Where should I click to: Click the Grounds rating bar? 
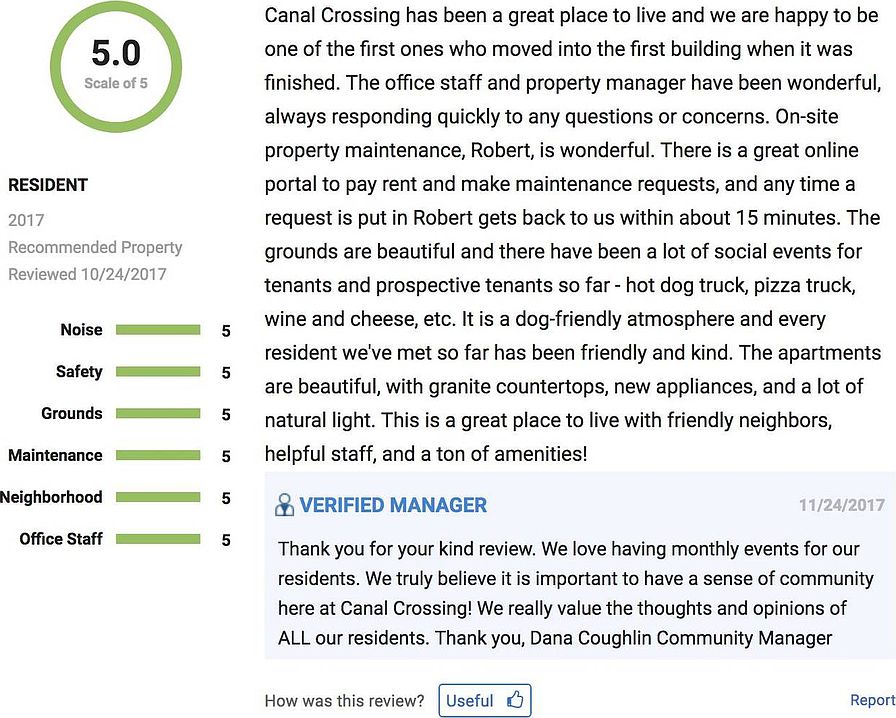[158, 413]
